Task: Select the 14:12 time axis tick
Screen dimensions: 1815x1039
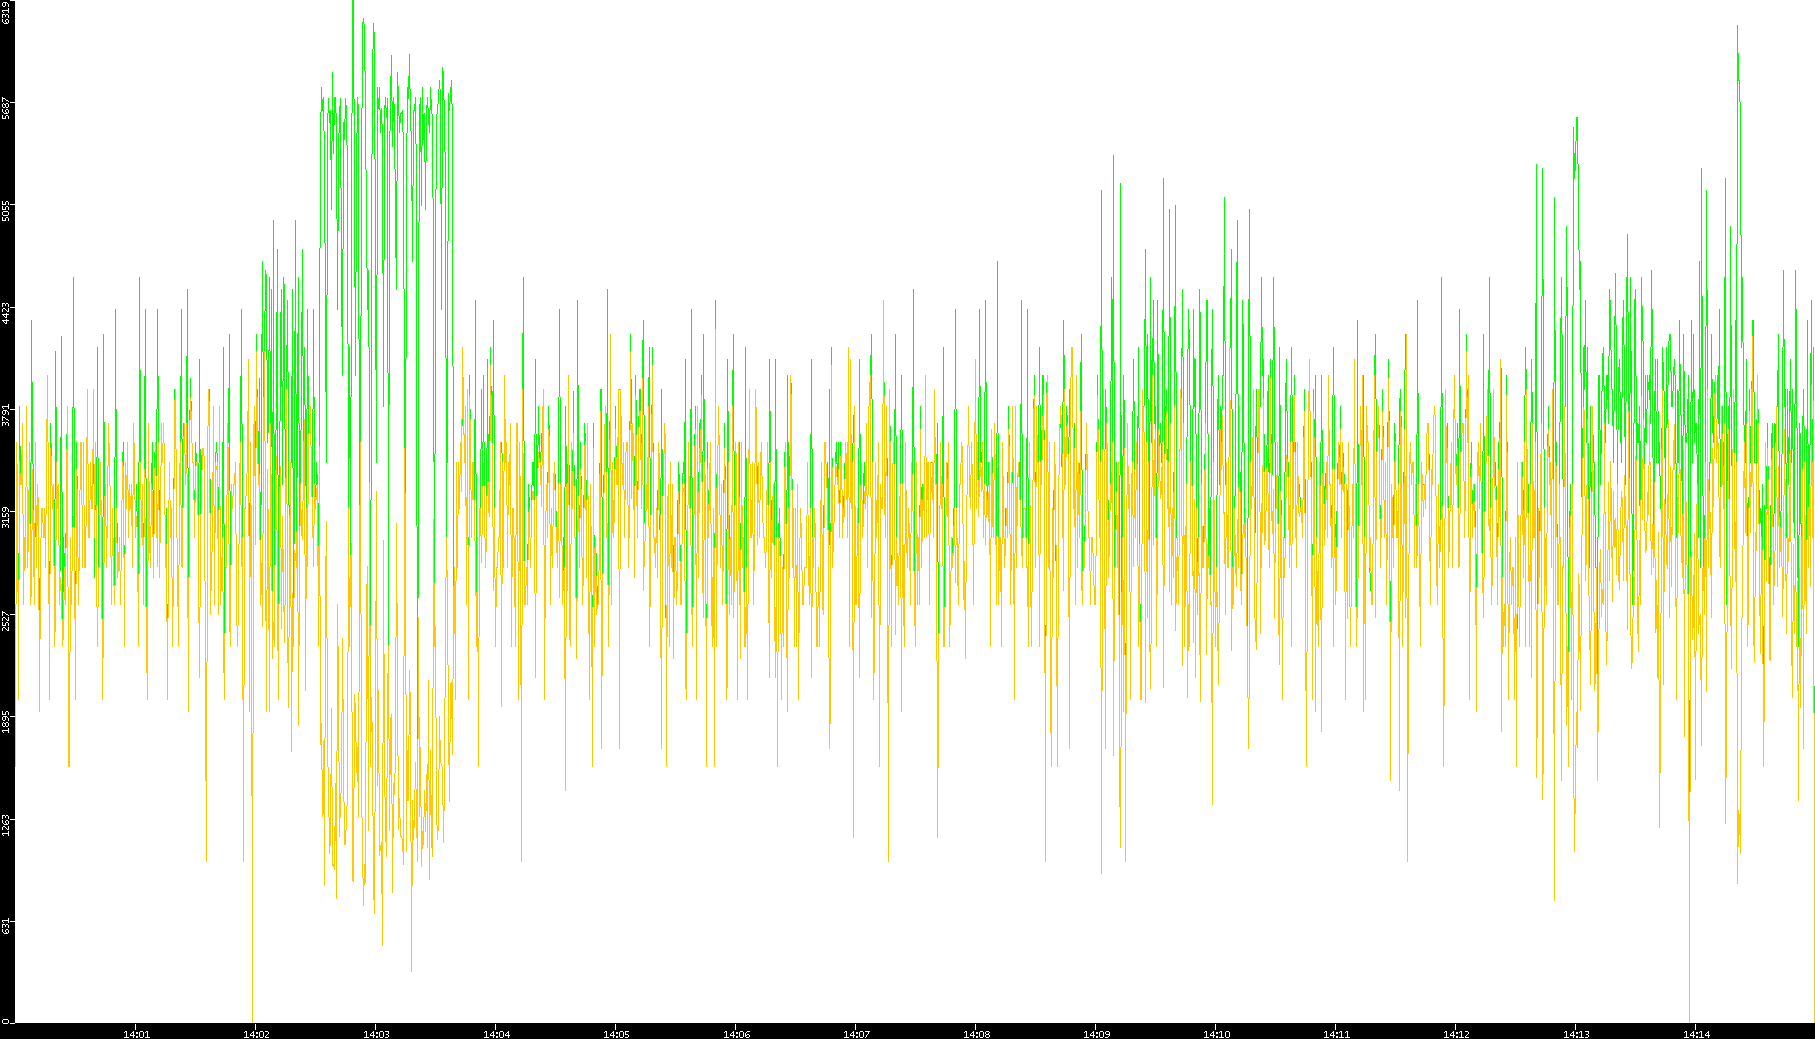Action: click(x=1456, y=1033)
